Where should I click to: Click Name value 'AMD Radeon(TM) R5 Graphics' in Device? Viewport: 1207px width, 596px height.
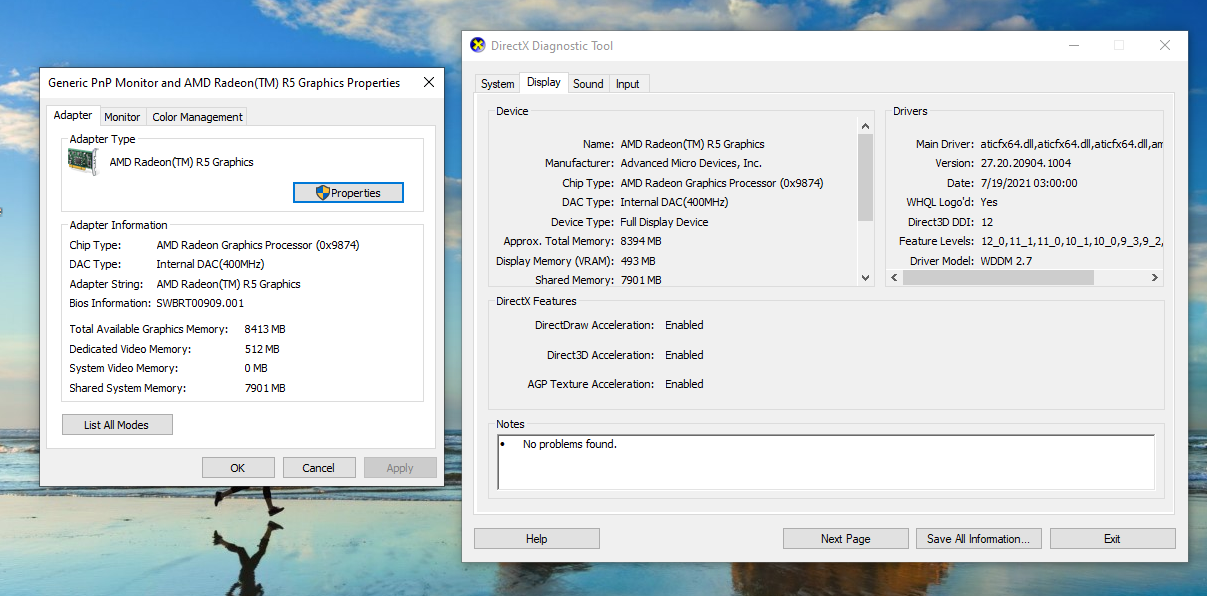pyautogui.click(x=692, y=144)
